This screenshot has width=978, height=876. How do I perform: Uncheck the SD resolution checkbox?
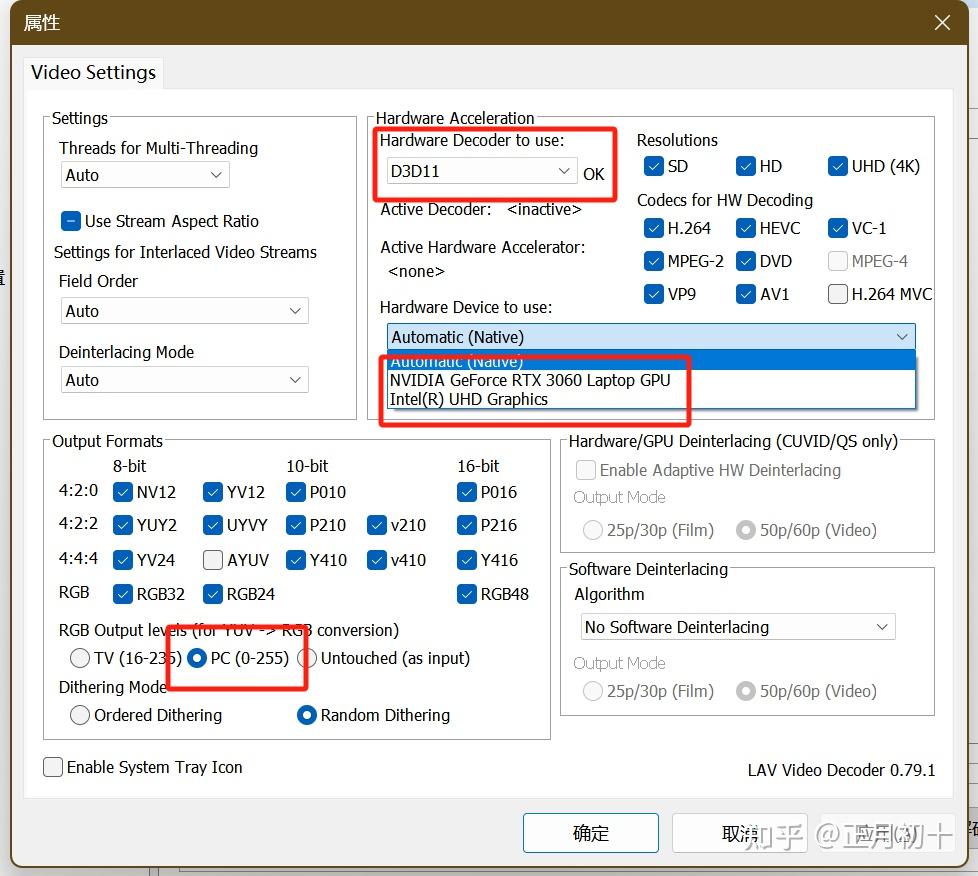coord(654,166)
